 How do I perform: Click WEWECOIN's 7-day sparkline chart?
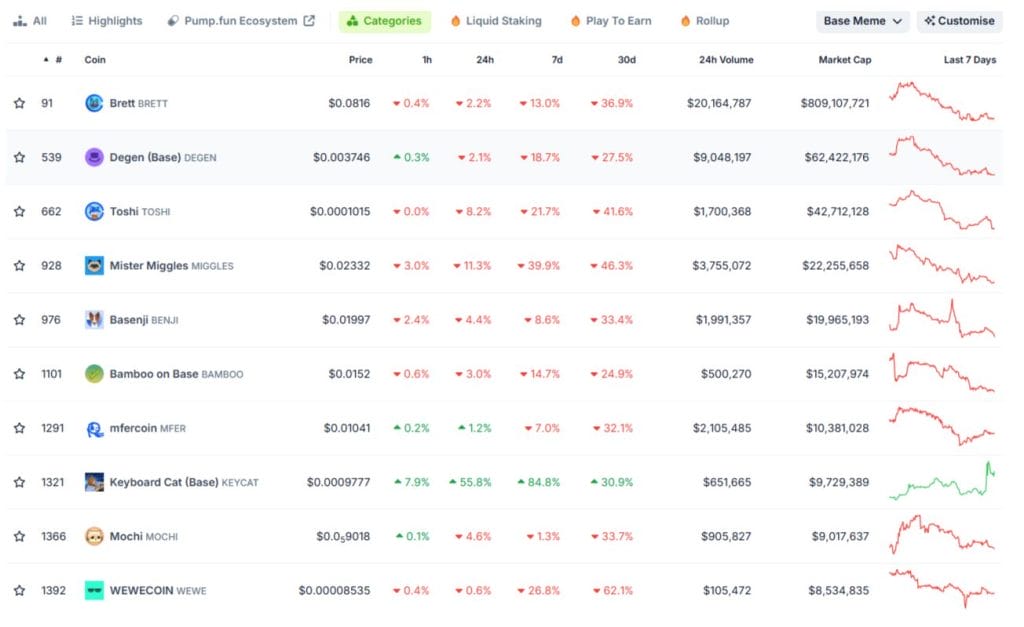point(942,588)
